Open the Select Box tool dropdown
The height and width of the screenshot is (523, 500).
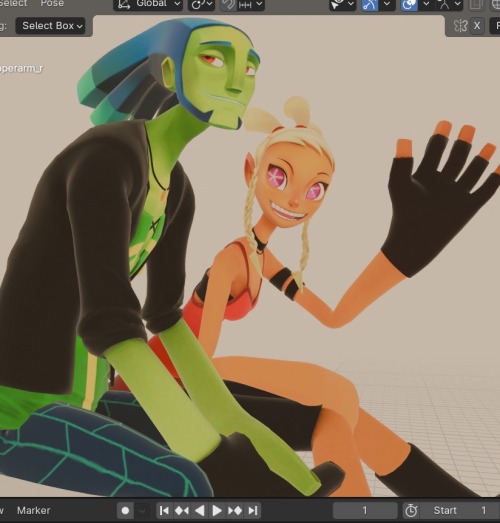[50, 26]
